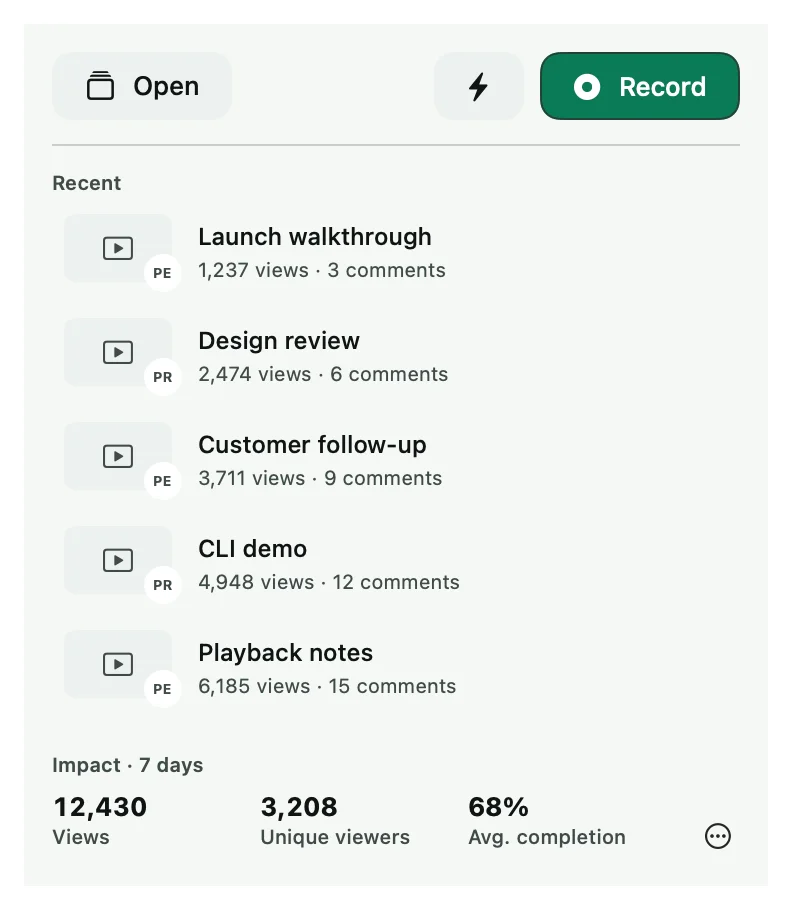Open the Customer follow-up video thumbnail
The image size is (792, 910).
tap(118, 456)
